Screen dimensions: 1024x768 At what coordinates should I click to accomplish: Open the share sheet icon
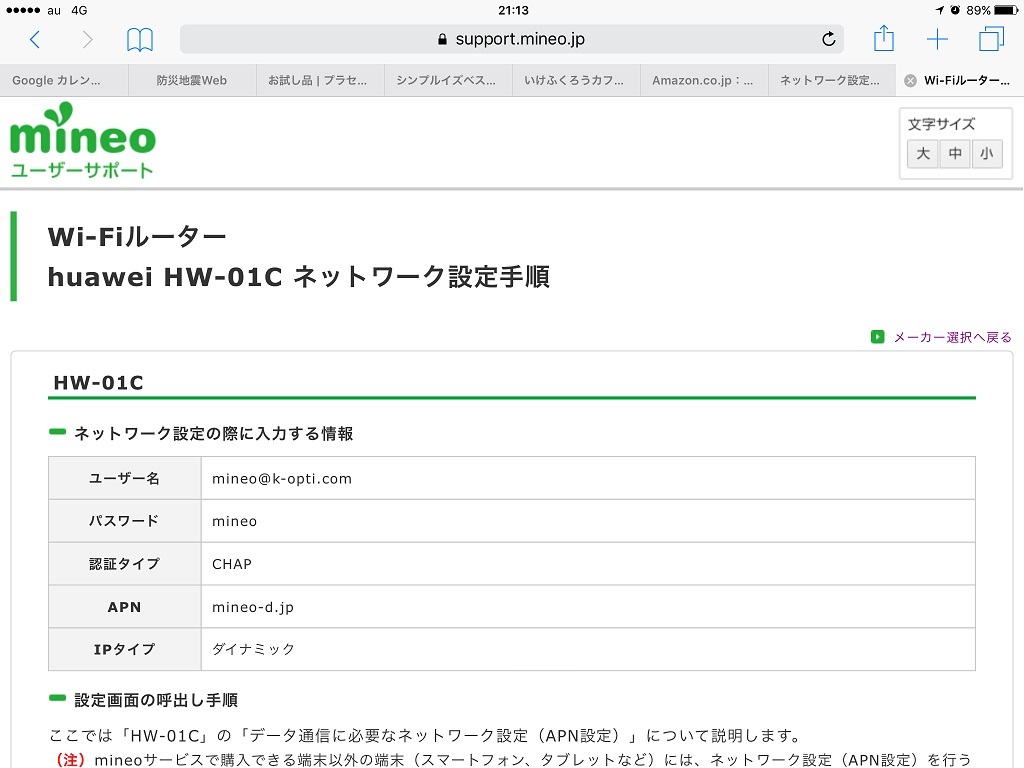coord(884,38)
